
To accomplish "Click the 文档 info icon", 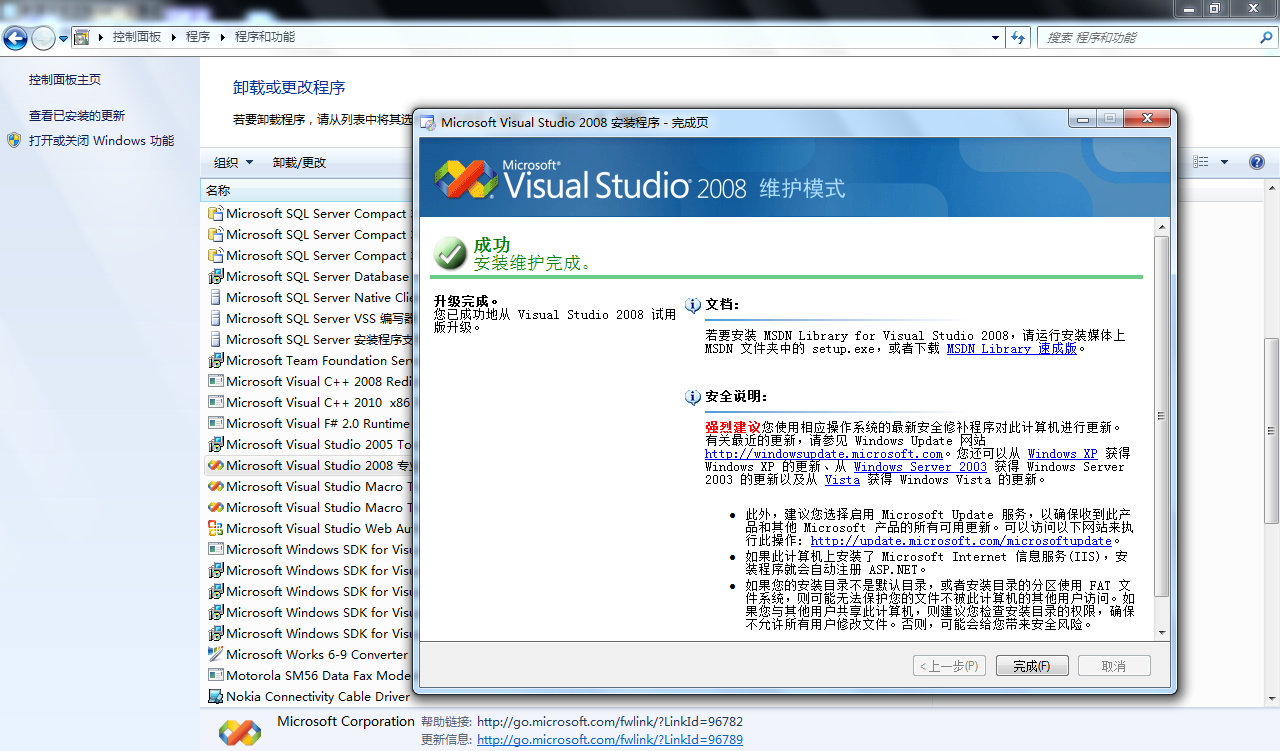I will 693,305.
